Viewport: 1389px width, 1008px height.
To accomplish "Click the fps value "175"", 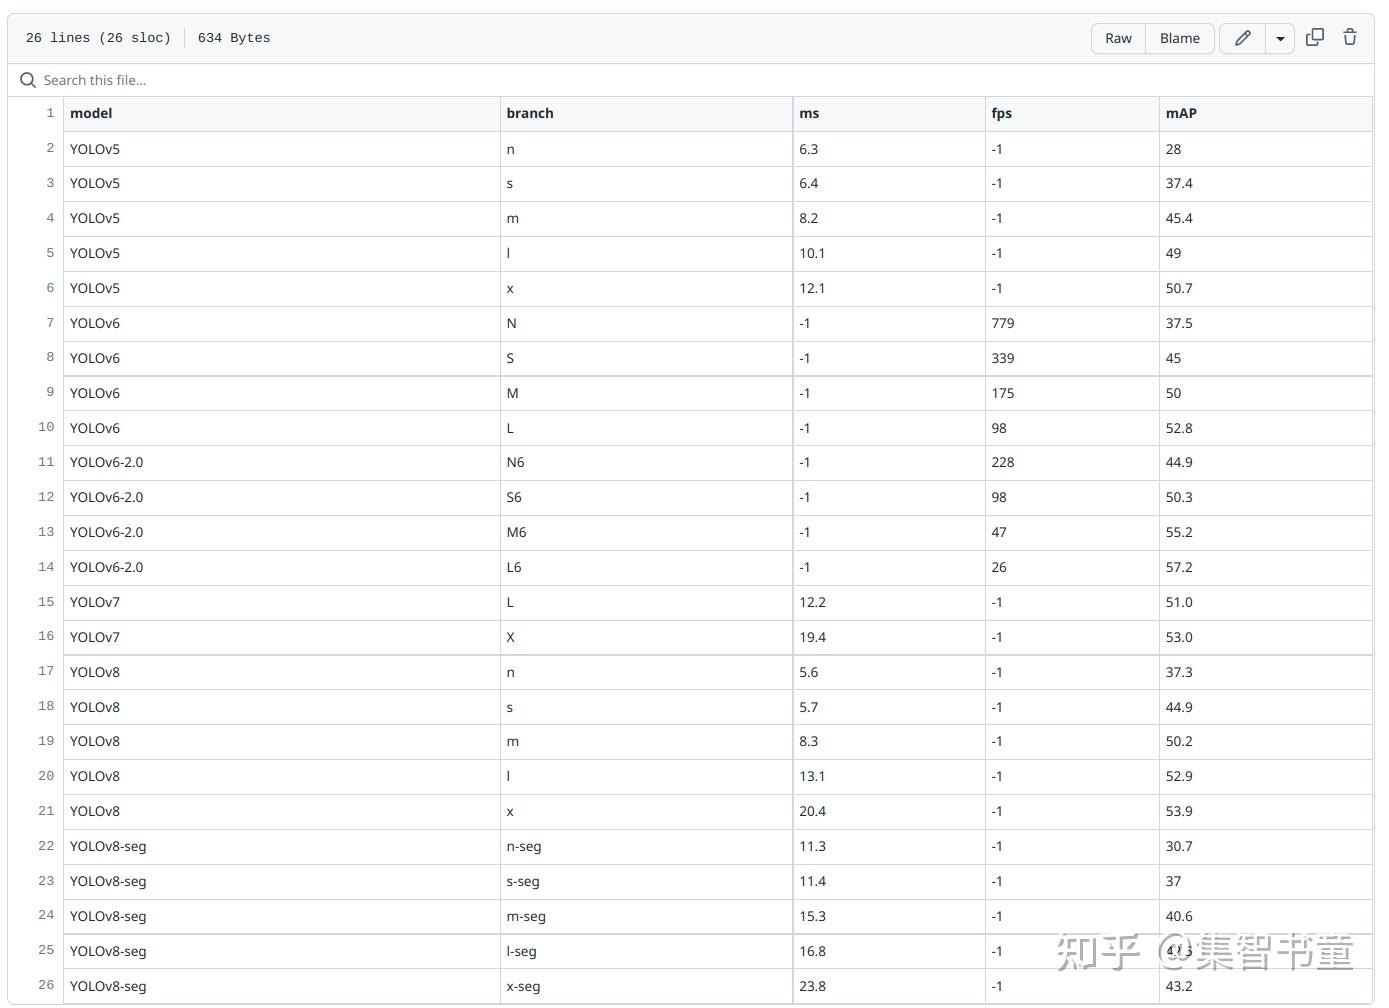I will [x=1003, y=393].
